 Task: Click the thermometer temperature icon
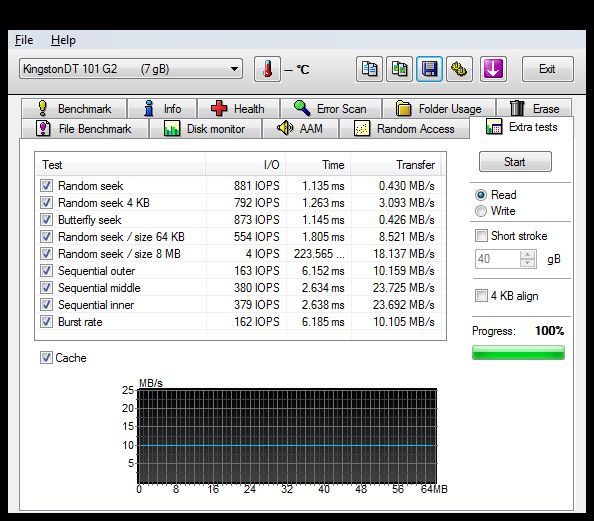click(x=267, y=69)
